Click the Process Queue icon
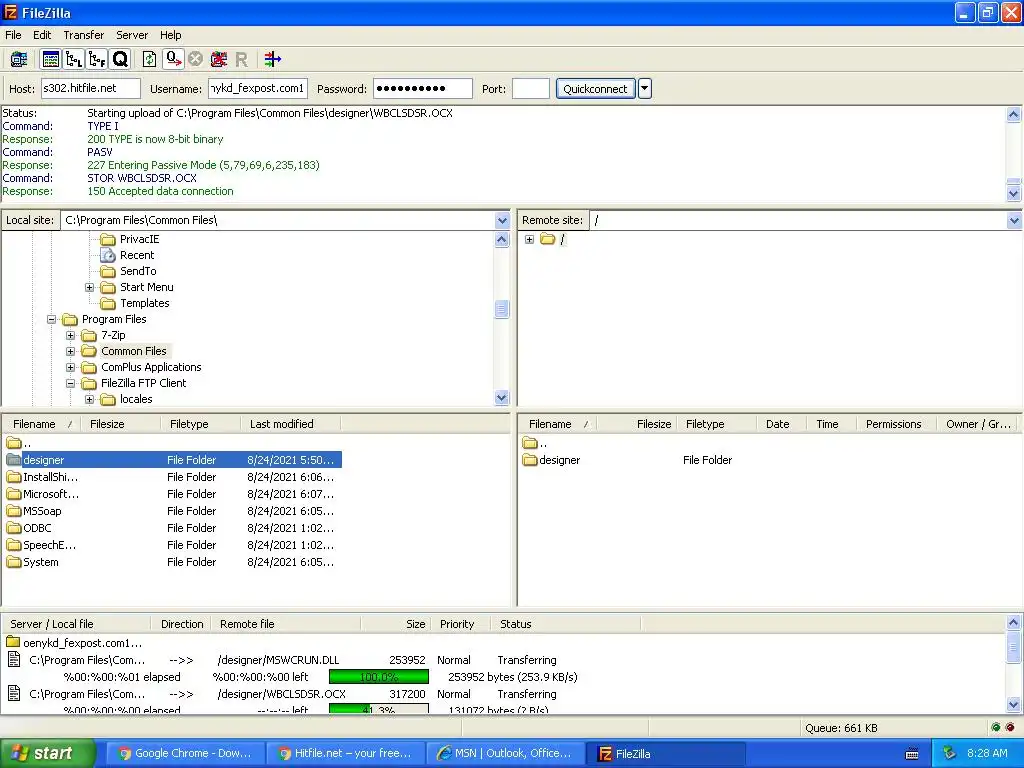1024x768 pixels. click(x=173, y=59)
